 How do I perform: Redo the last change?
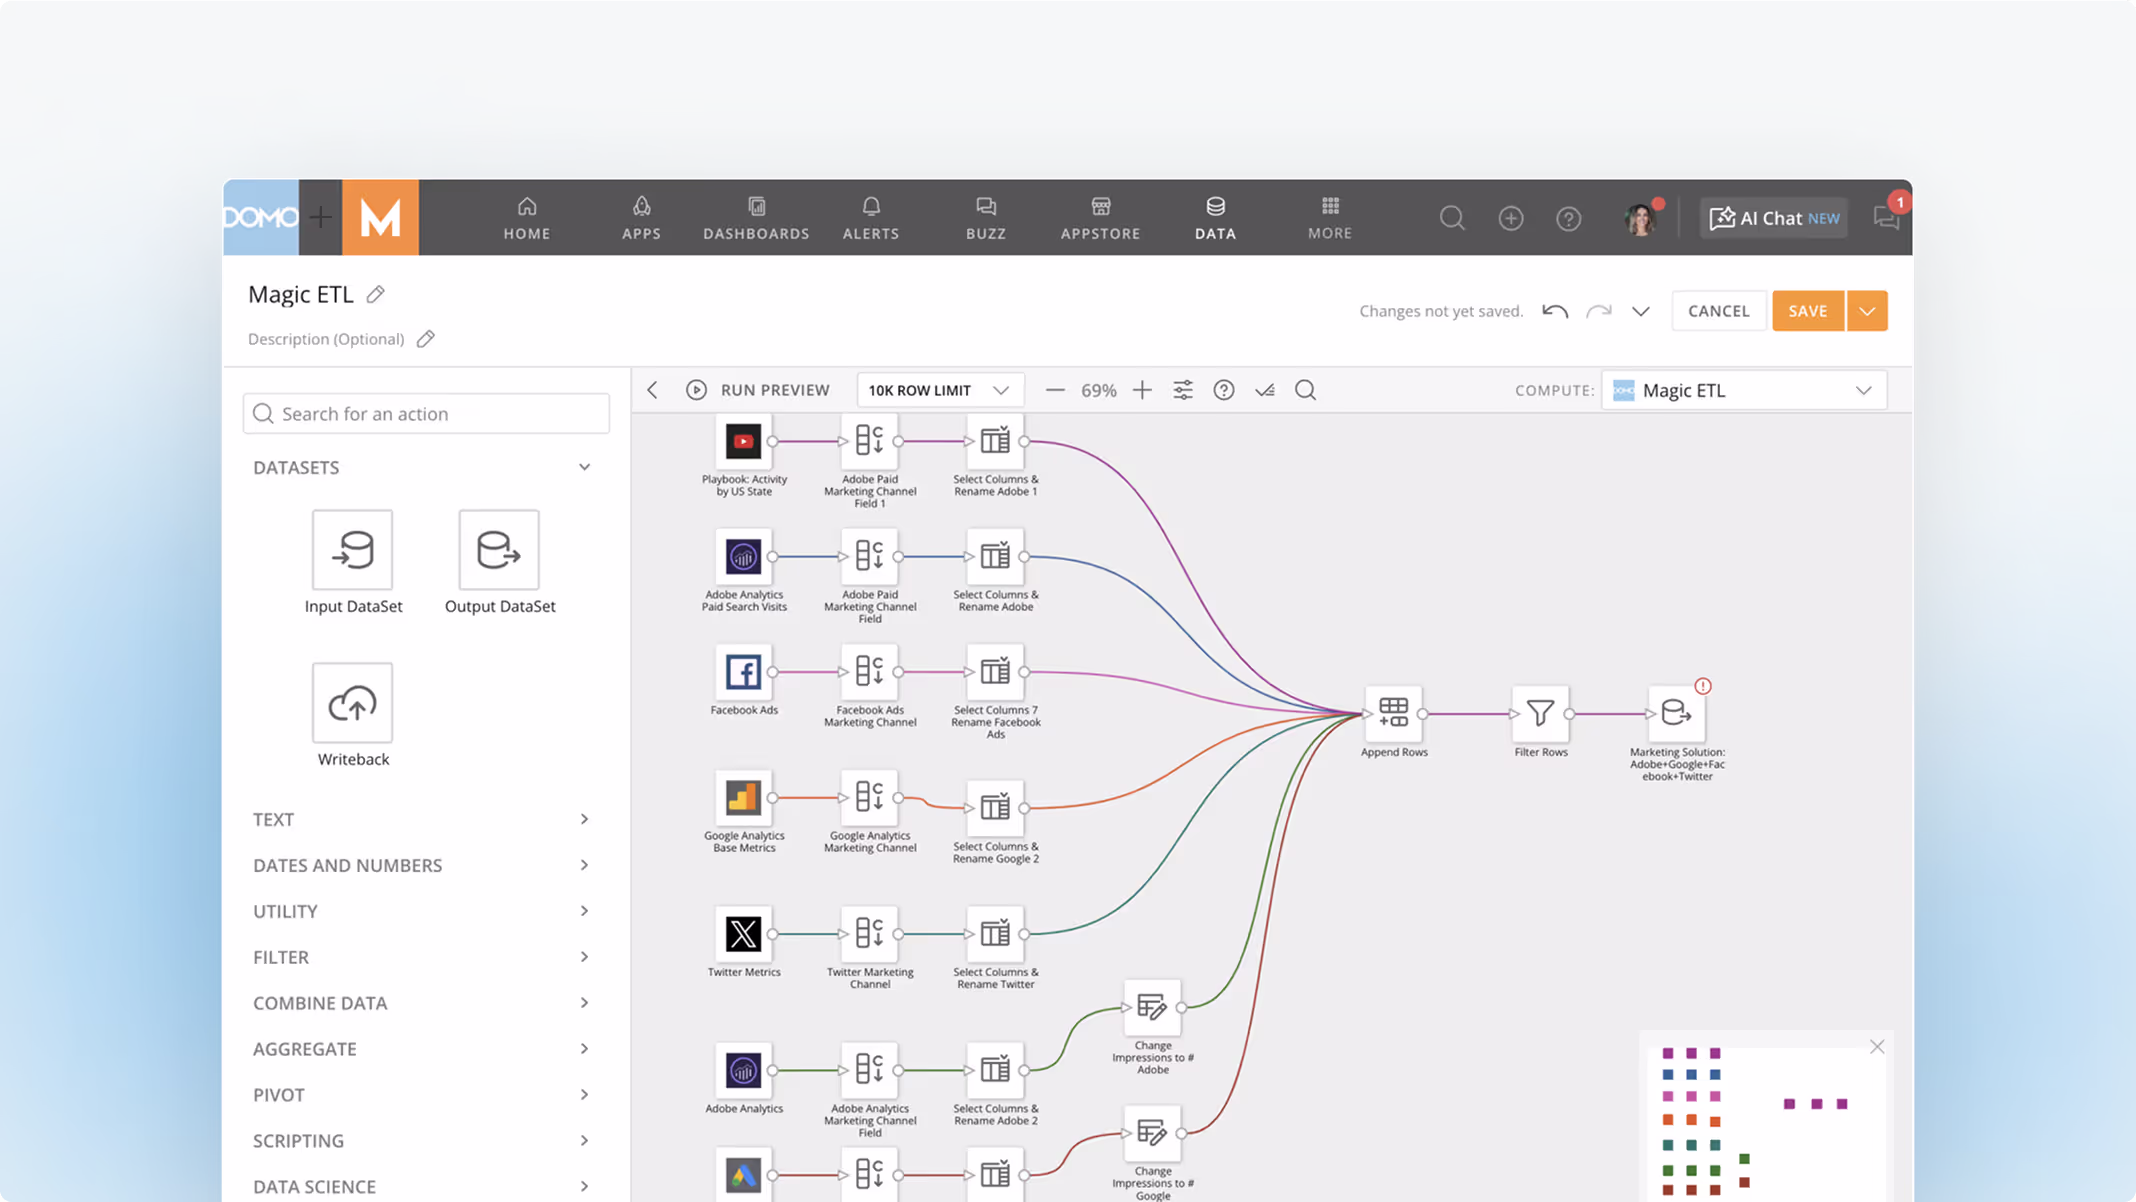1598,311
